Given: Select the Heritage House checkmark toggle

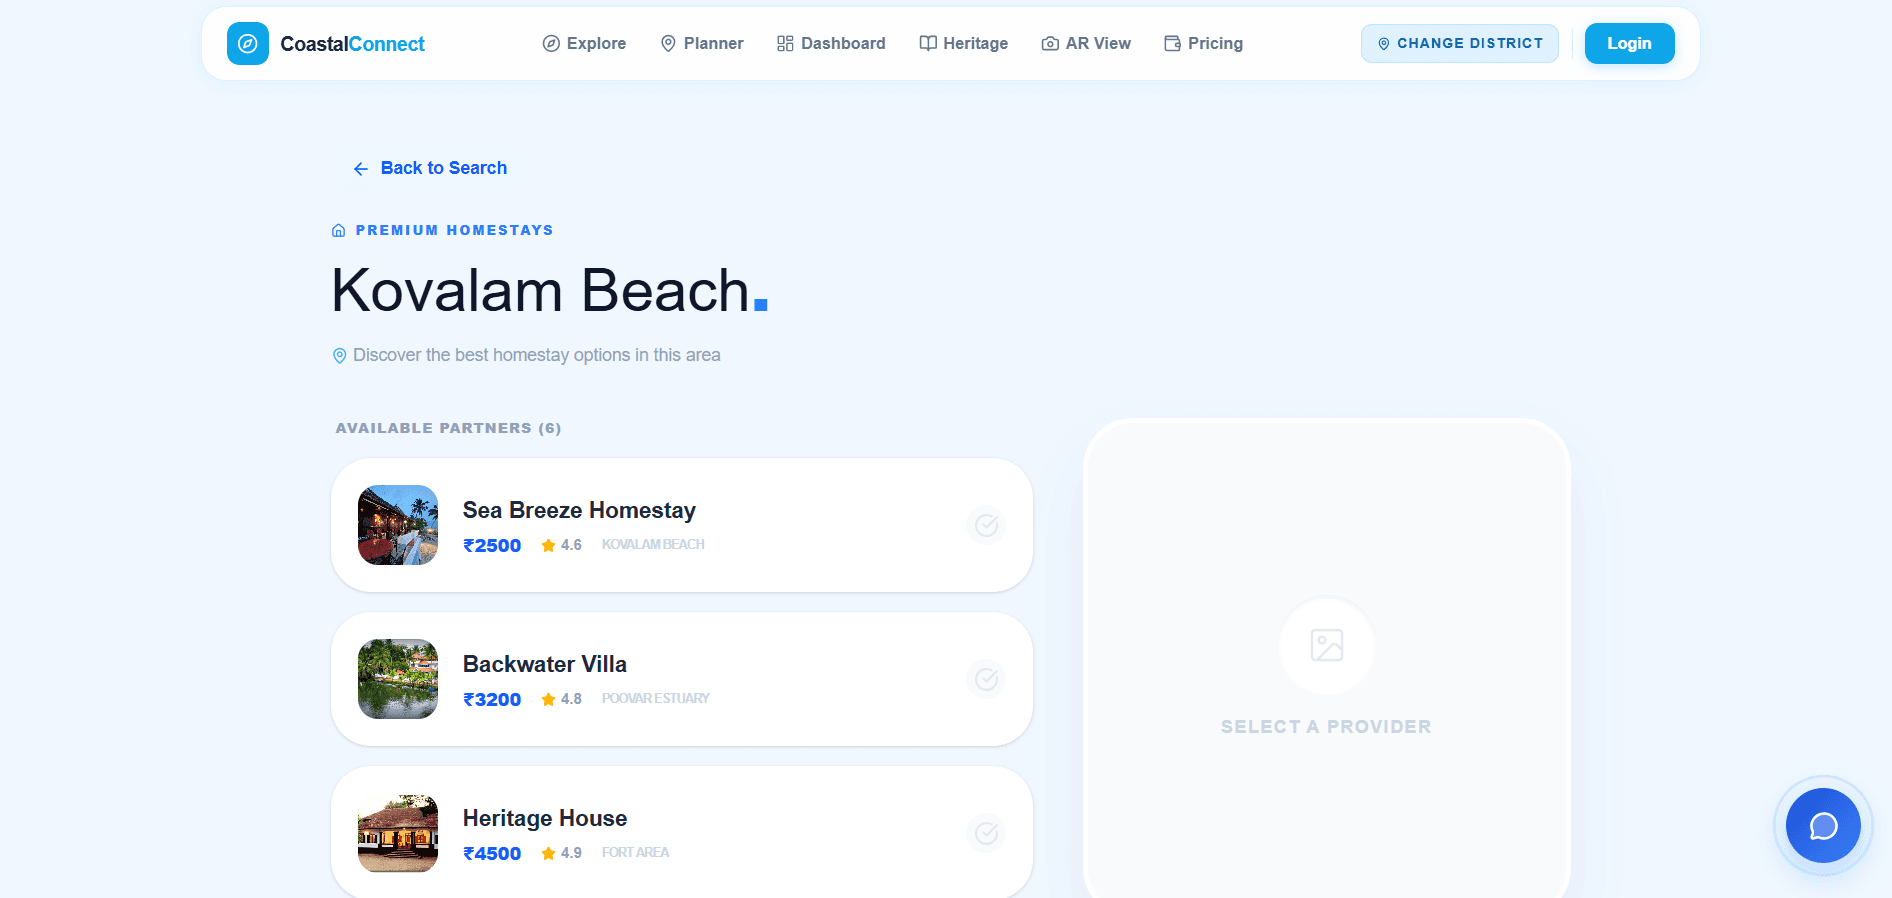Looking at the screenshot, I should pos(986,833).
